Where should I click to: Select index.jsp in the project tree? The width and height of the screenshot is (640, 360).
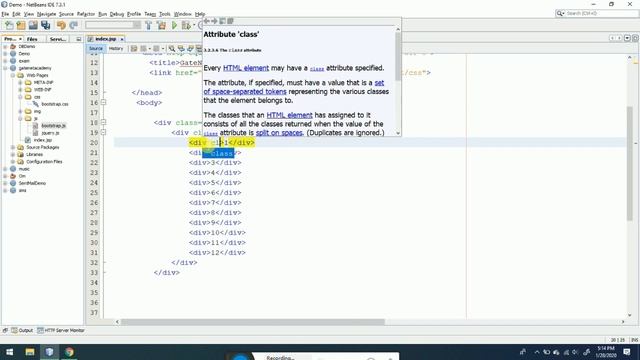[x=42, y=140]
